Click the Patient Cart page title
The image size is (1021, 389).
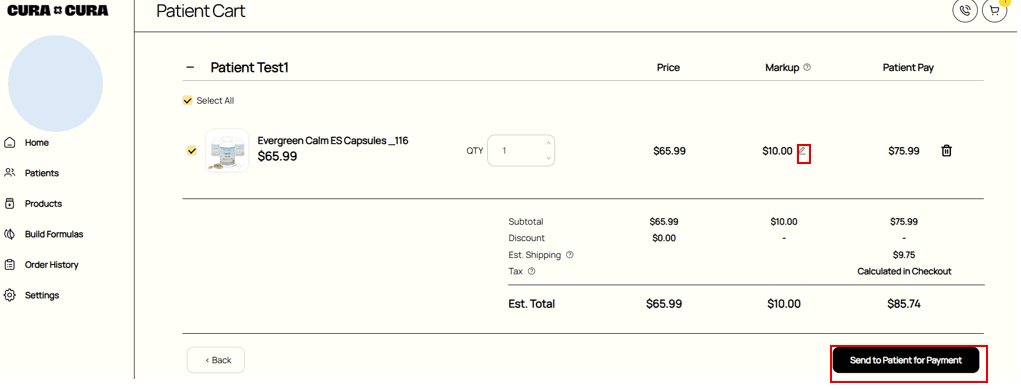pyautogui.click(x=201, y=11)
